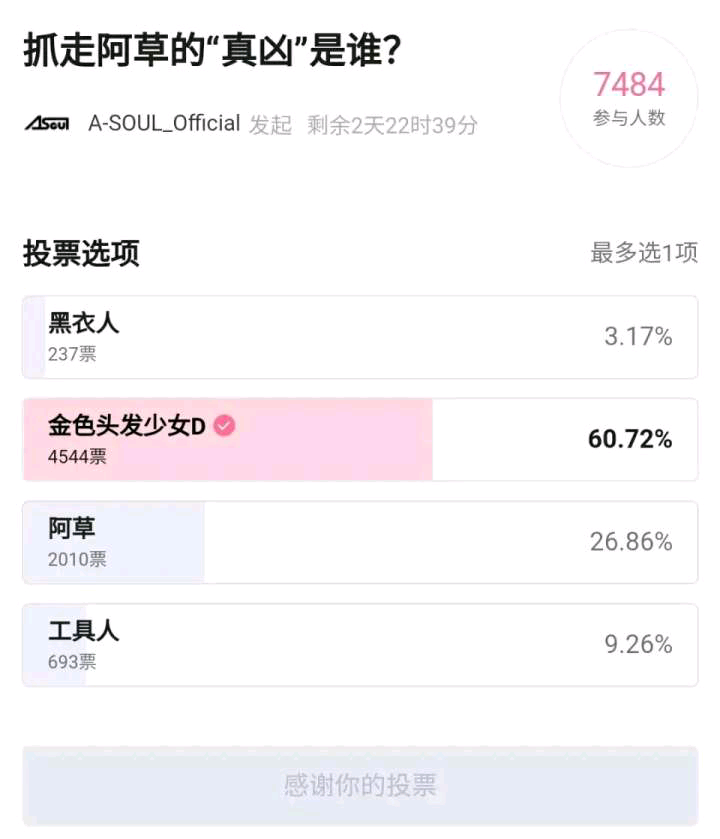Click the 4544票 vote count
This screenshot has width=720, height=839.
pyautogui.click(x=77, y=457)
